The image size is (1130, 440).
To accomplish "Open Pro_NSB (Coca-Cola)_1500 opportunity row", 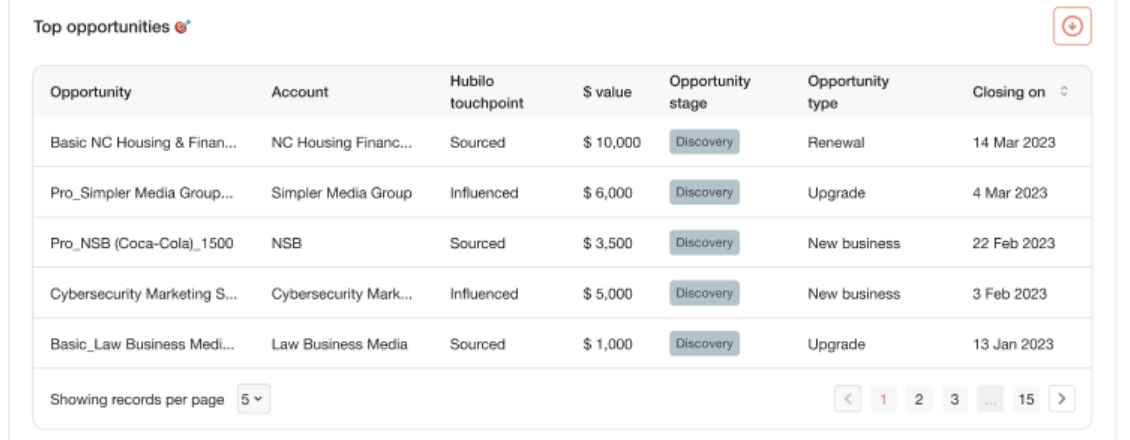I will (x=562, y=243).
